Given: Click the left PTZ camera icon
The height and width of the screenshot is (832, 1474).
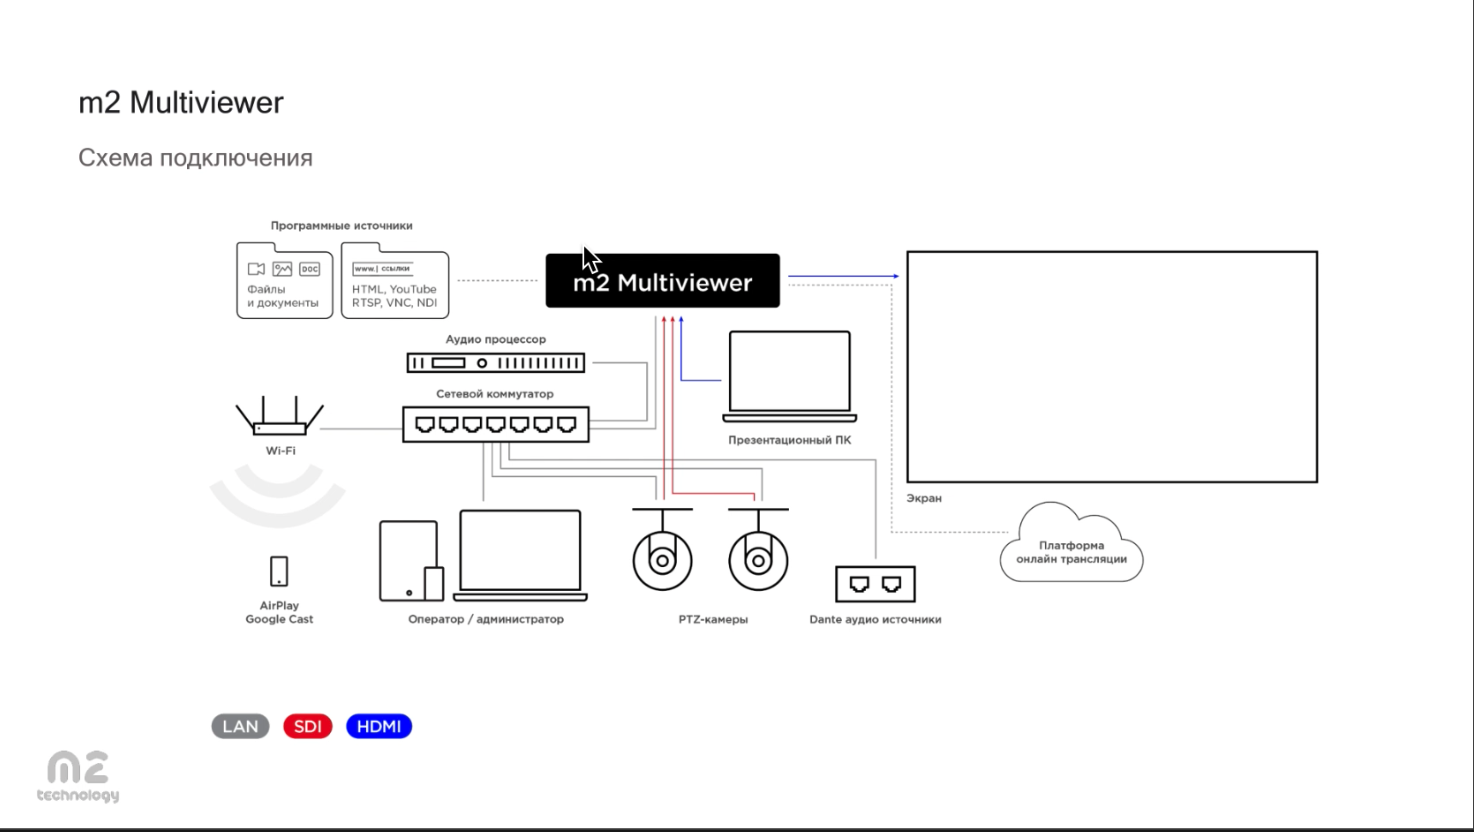Looking at the screenshot, I should pyautogui.click(x=662, y=553).
